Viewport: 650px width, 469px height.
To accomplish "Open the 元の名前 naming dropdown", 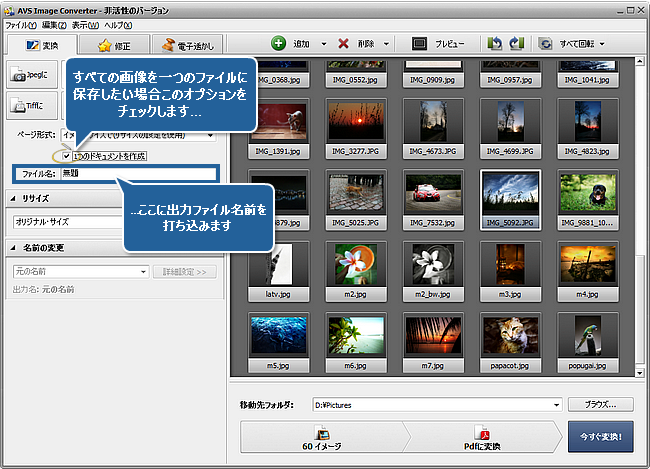I will coord(144,272).
